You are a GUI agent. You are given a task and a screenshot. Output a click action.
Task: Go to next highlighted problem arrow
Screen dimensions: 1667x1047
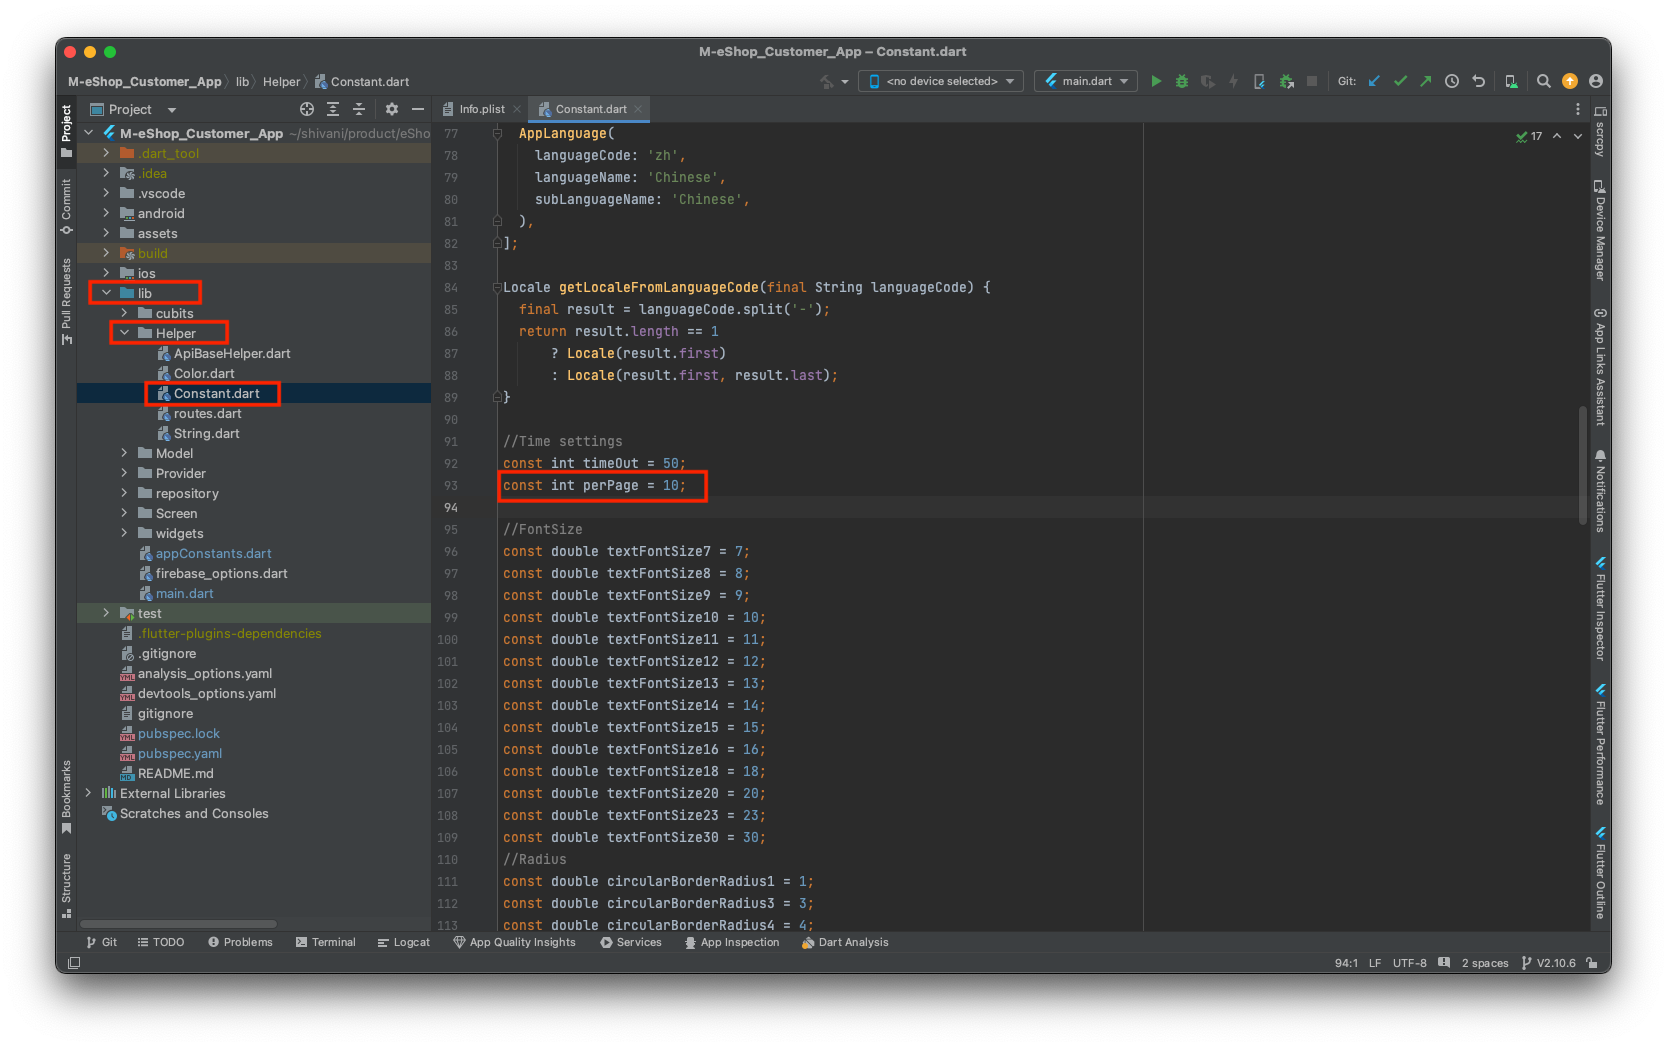coord(1578,136)
